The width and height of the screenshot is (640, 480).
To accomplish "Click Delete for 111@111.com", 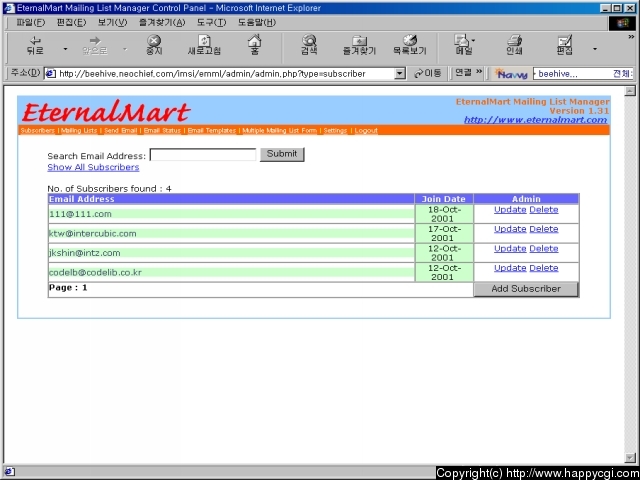I will pos(544,210).
